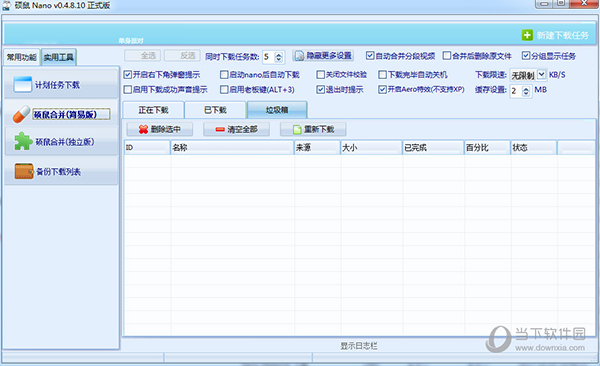Enable 合并后删除原文件 checkbox
600x366 pixels.
[447, 56]
